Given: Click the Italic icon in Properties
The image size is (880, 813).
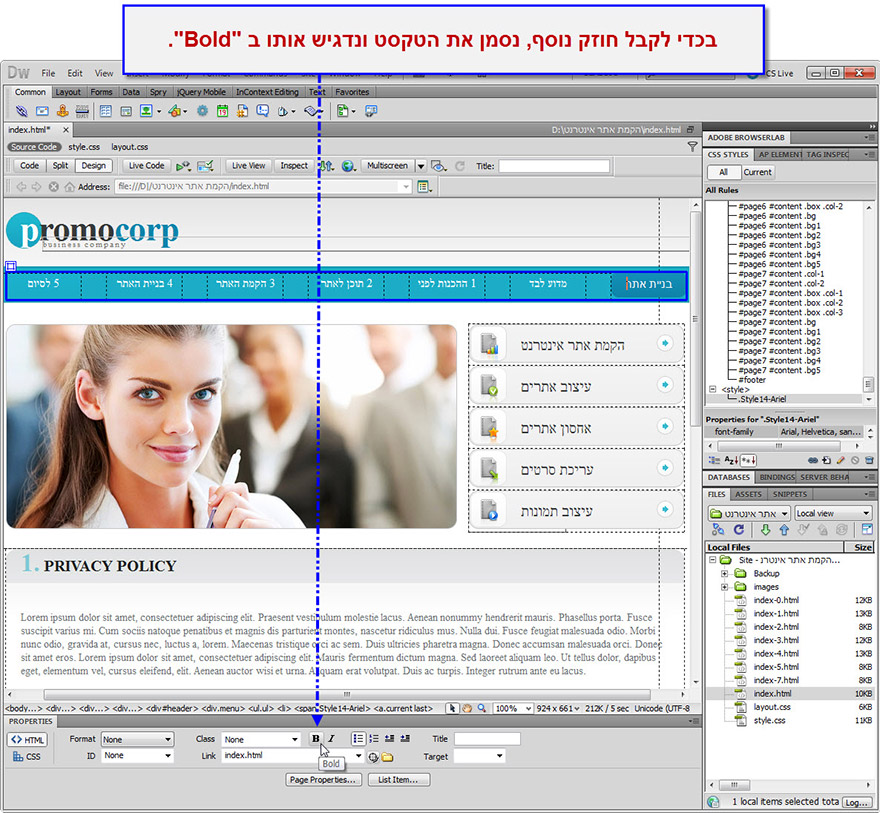Looking at the screenshot, I should [331, 738].
